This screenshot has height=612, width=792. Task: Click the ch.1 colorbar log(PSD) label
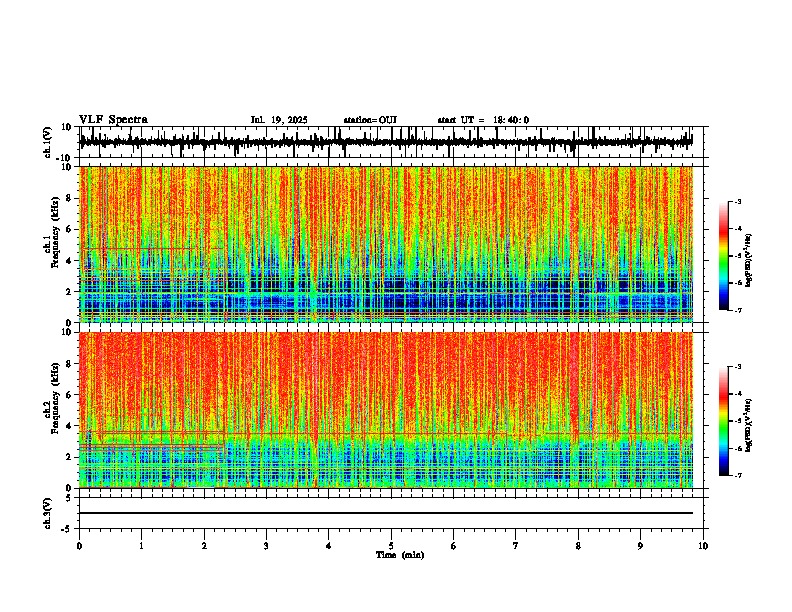point(748,261)
